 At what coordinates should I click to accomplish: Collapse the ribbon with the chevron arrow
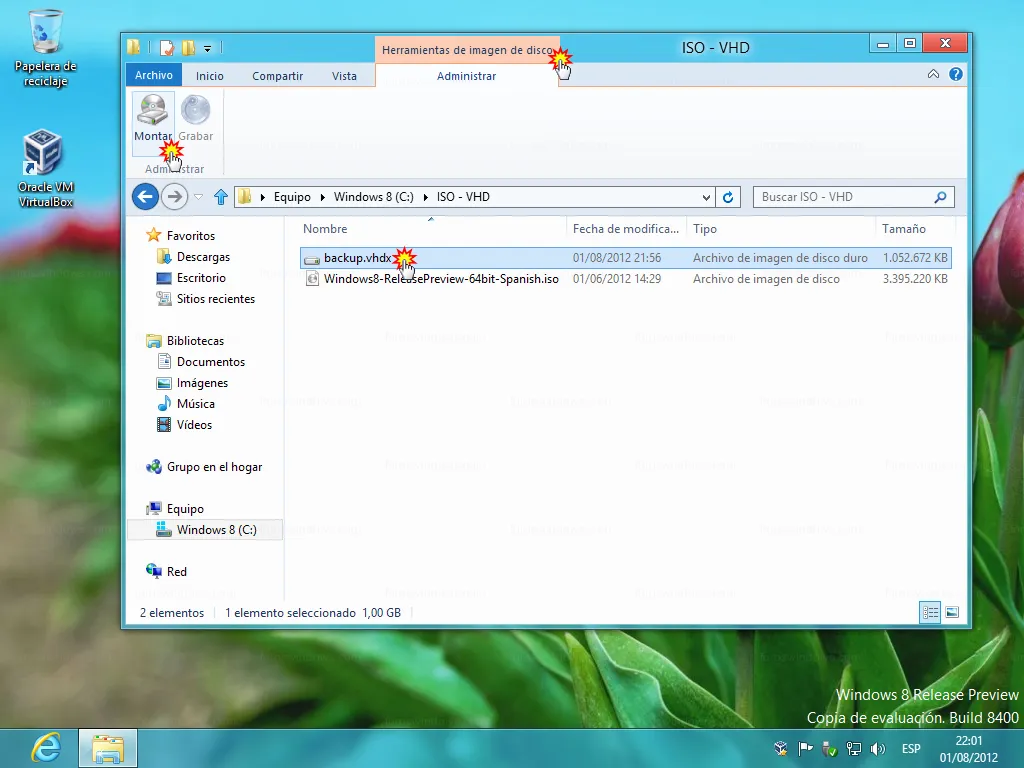(x=933, y=74)
